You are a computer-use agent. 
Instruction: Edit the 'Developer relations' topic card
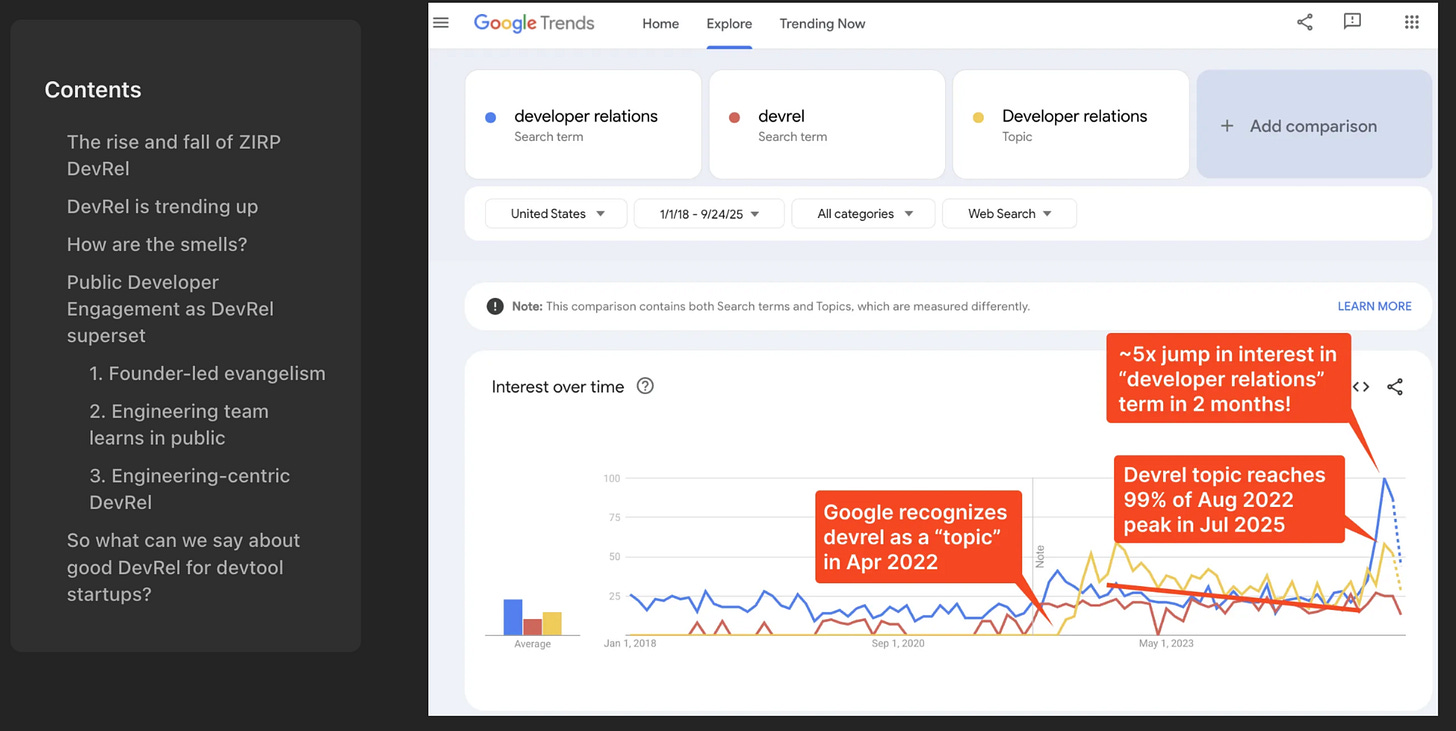(x=1071, y=124)
